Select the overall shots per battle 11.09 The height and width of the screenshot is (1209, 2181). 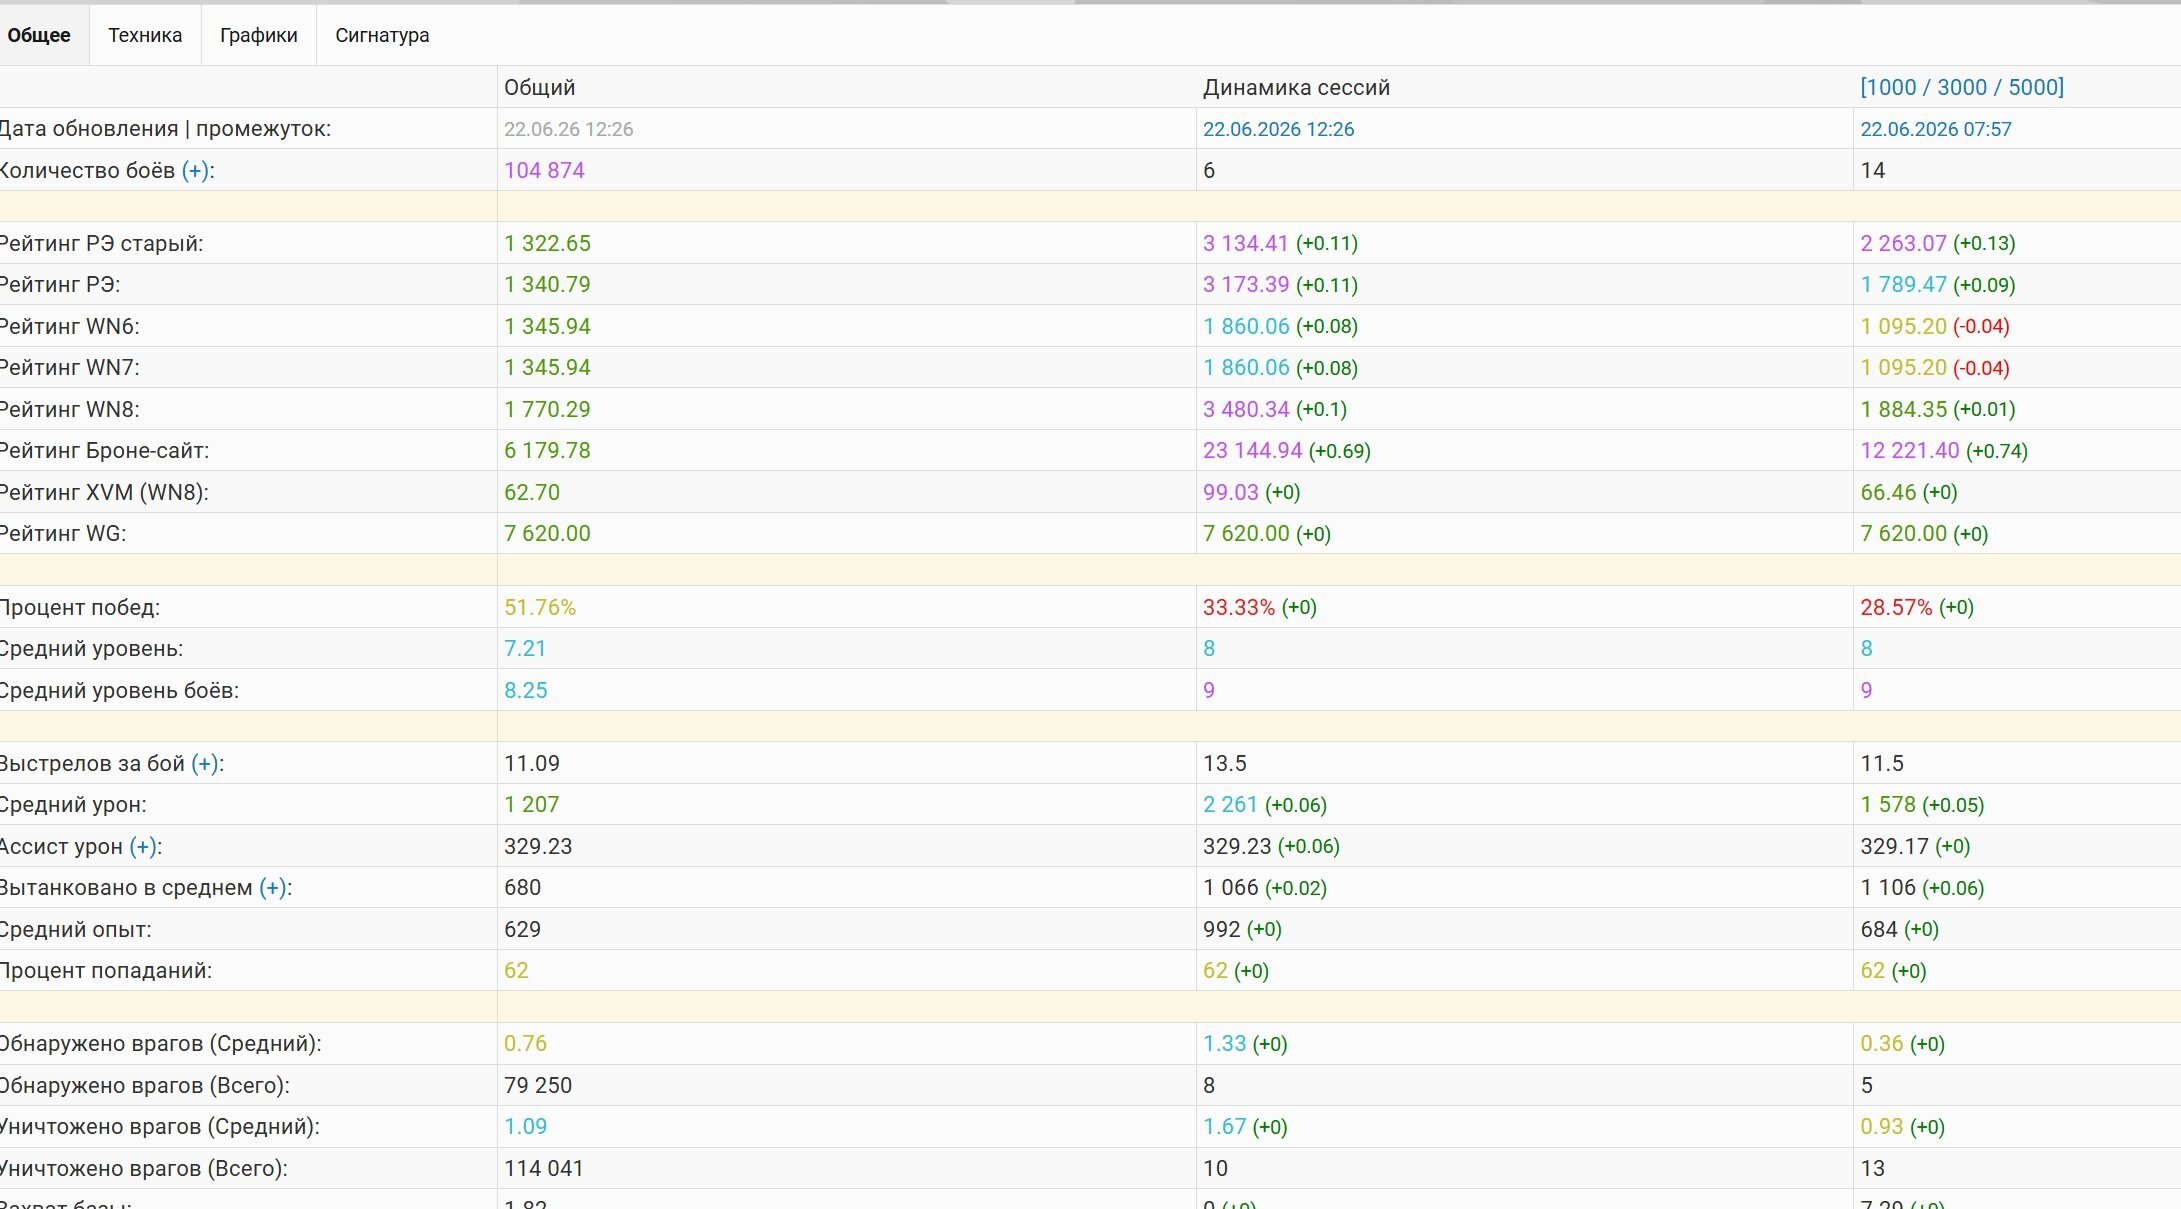(x=532, y=764)
